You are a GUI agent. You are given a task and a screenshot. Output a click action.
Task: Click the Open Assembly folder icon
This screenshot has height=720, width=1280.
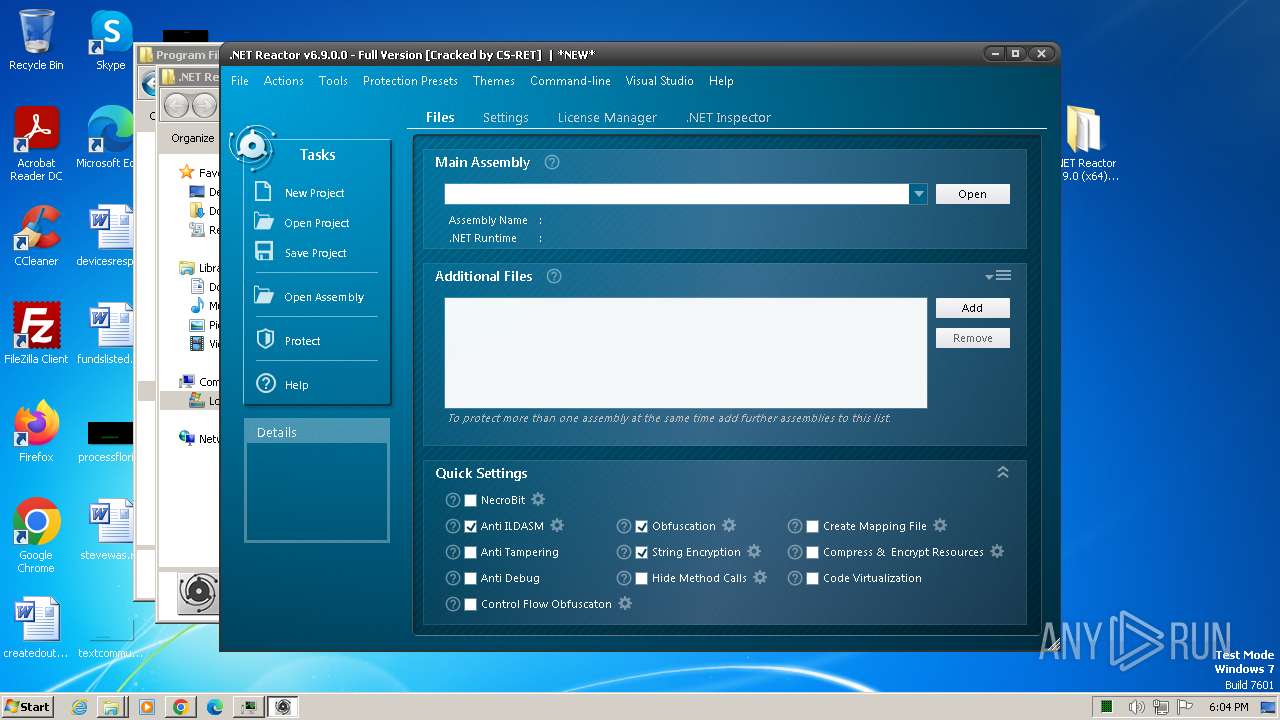click(264, 296)
